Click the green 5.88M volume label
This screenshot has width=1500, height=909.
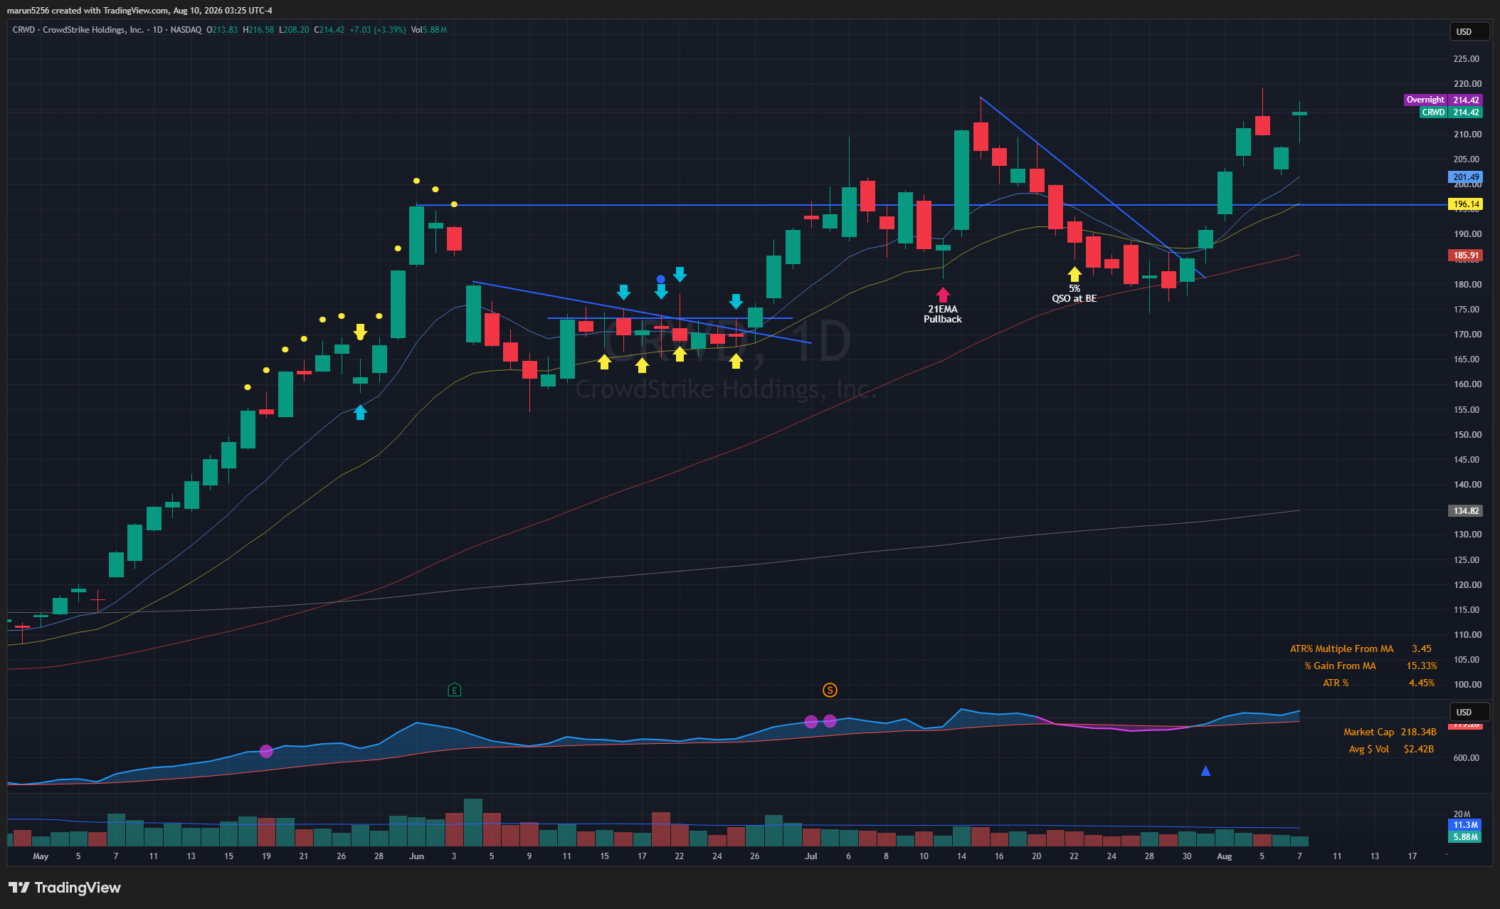(x=1465, y=837)
